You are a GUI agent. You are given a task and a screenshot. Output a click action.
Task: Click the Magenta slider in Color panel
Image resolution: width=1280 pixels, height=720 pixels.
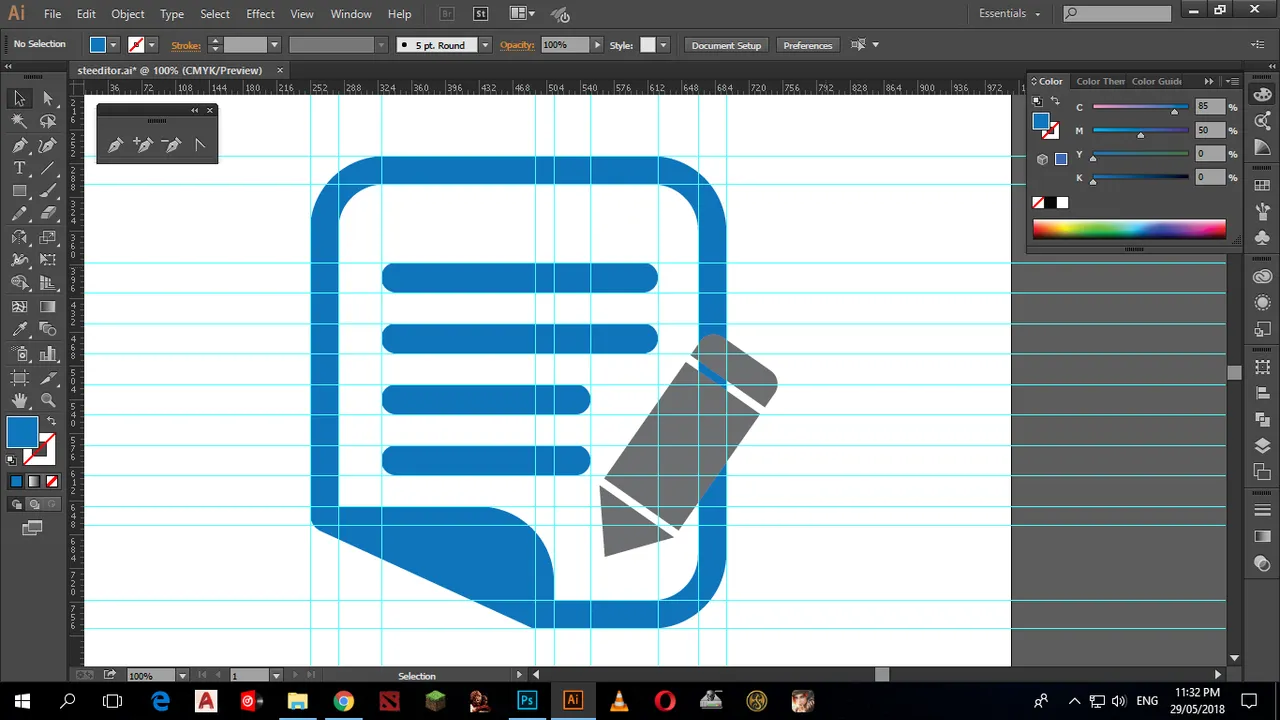point(1140,131)
